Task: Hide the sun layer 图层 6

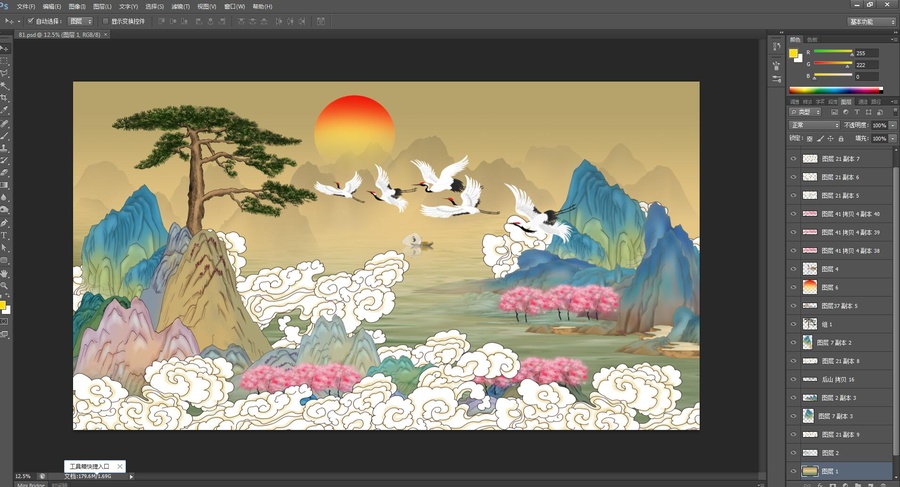Action: coord(794,287)
